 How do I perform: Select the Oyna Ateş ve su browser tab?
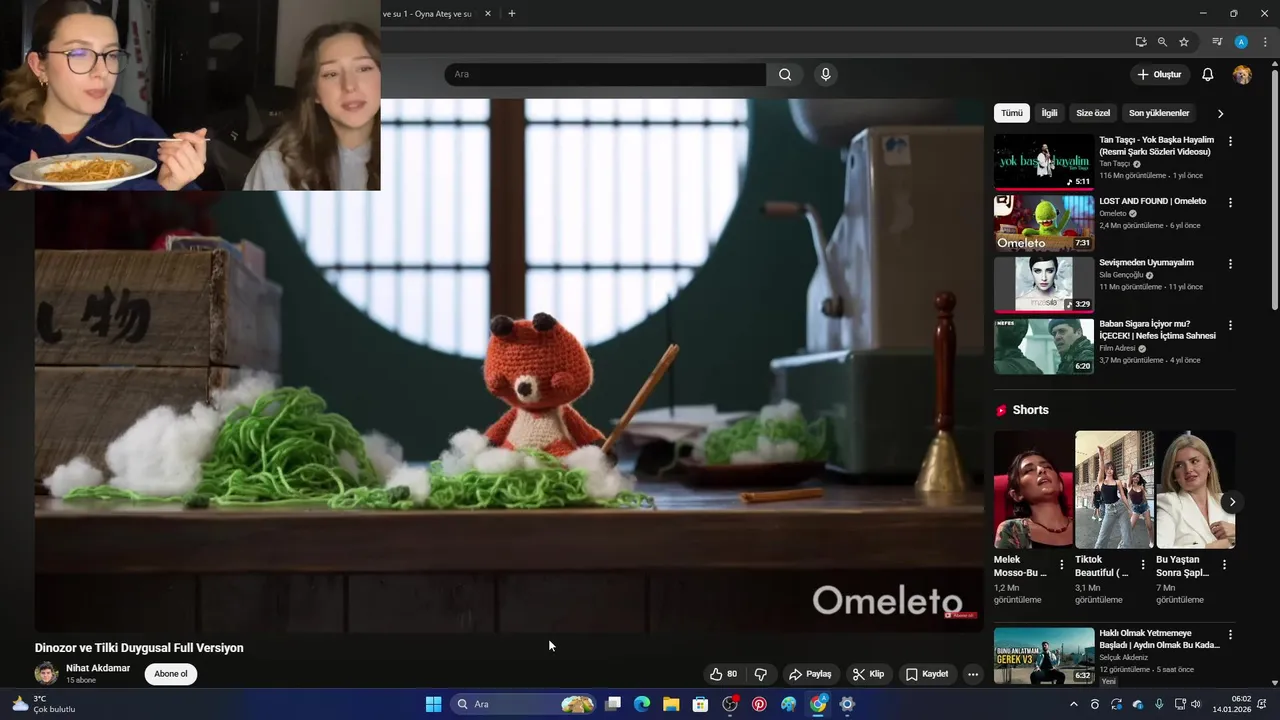coord(430,14)
